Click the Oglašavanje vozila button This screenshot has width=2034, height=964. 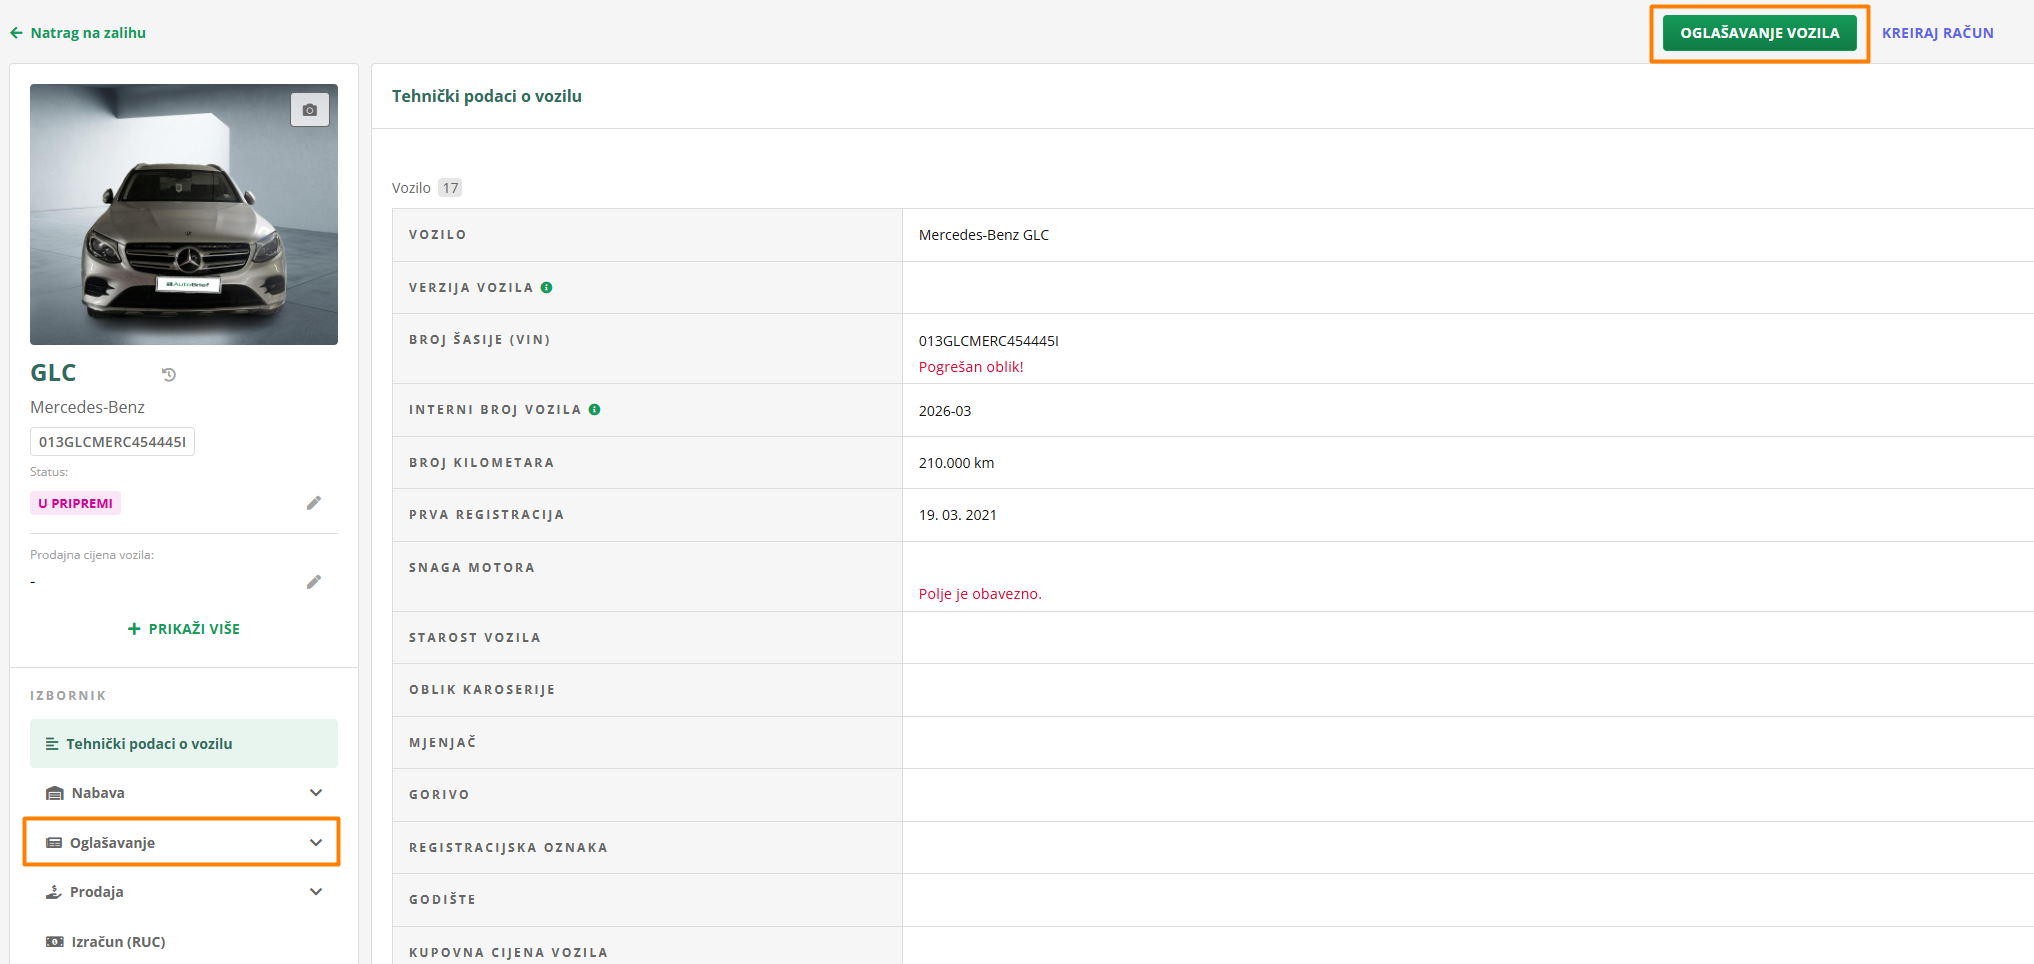tap(1759, 33)
